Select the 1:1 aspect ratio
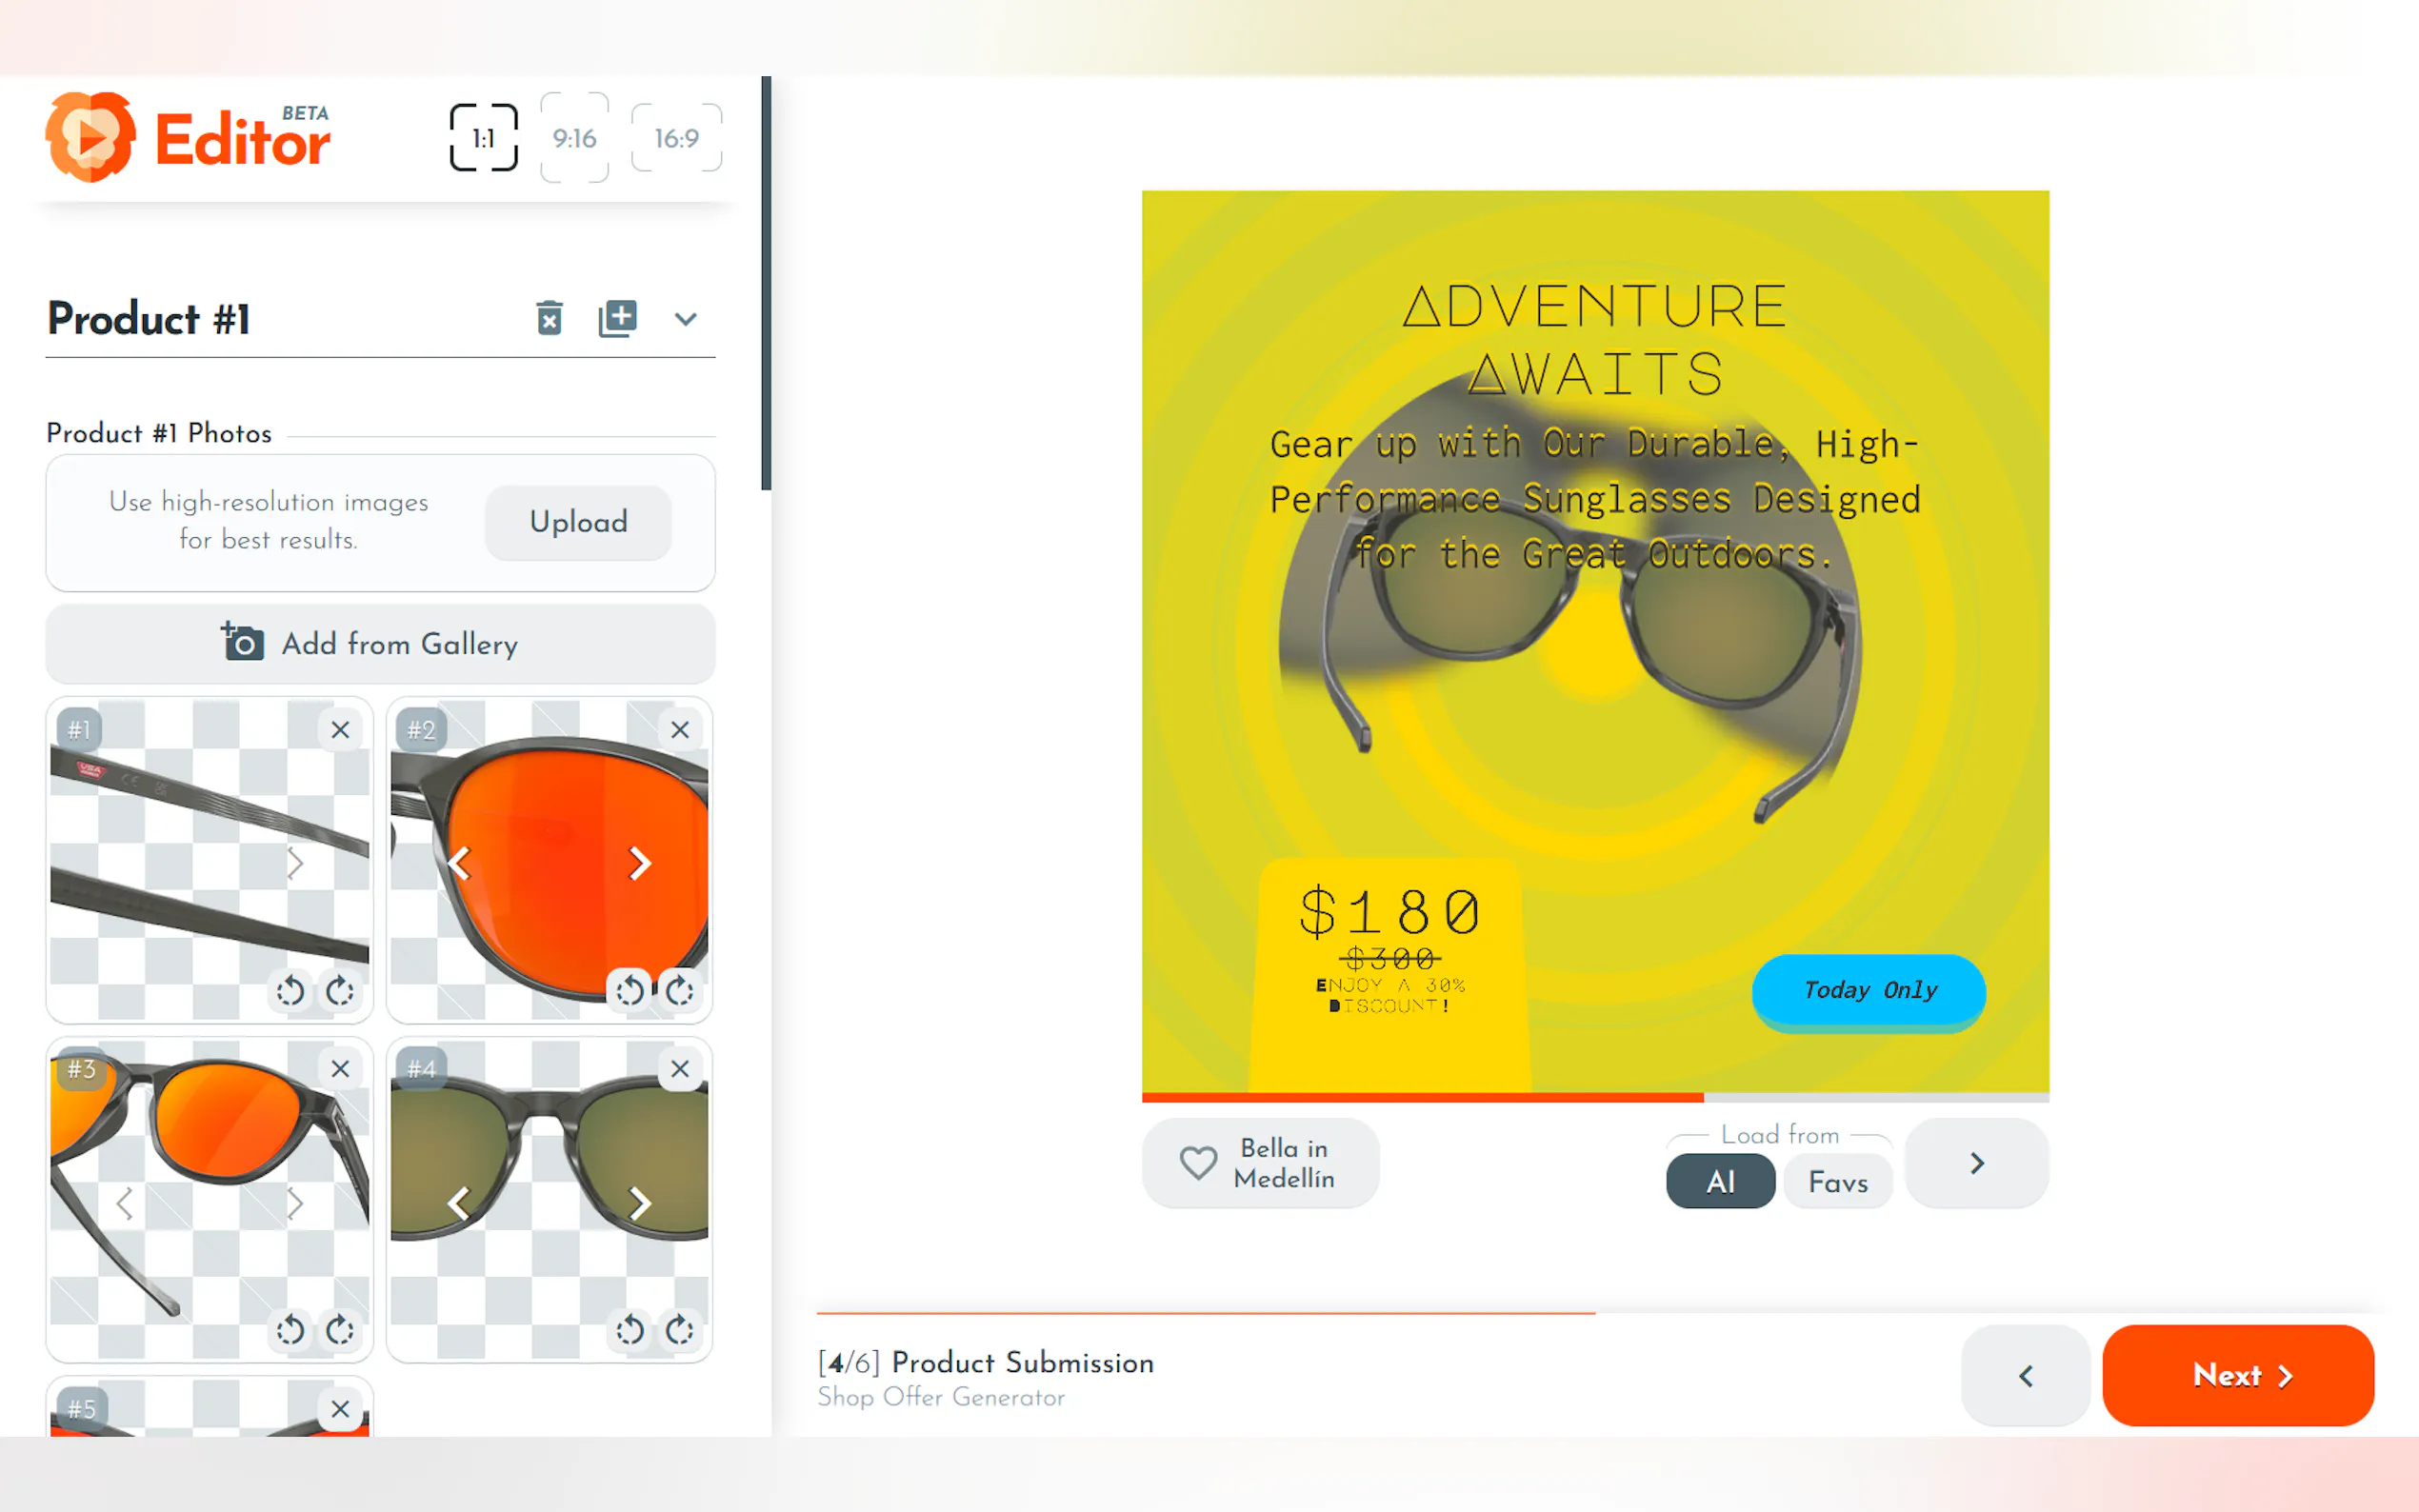The image size is (2419, 1512). (x=483, y=138)
